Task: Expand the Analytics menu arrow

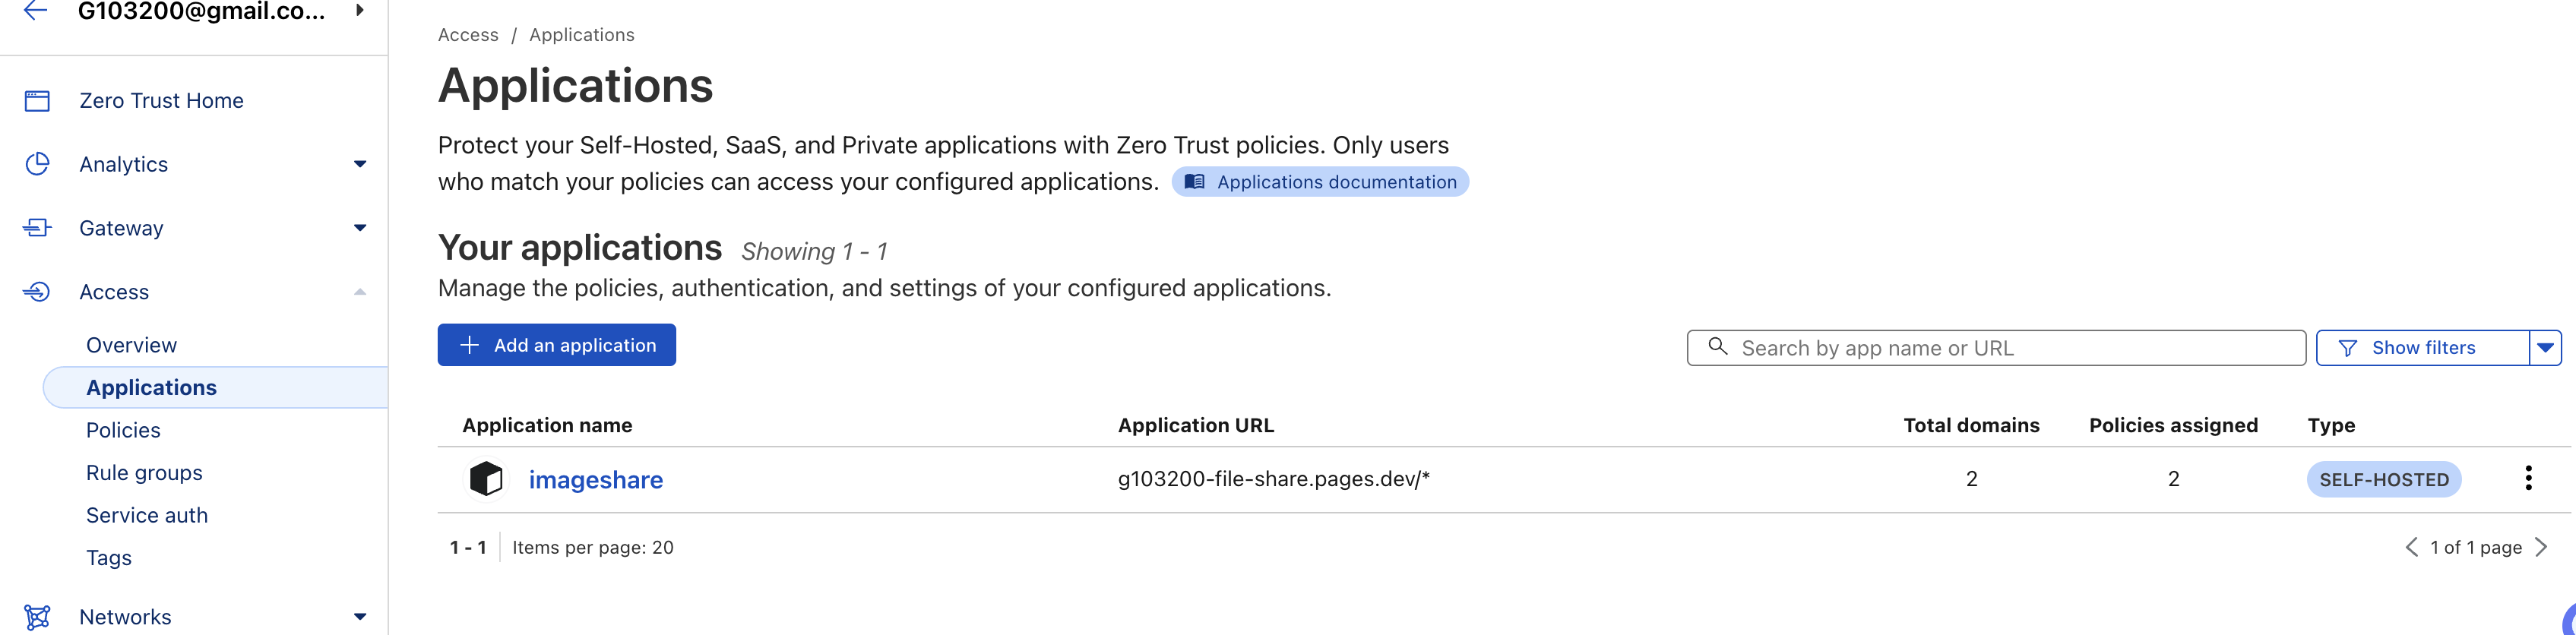Action: 360,164
